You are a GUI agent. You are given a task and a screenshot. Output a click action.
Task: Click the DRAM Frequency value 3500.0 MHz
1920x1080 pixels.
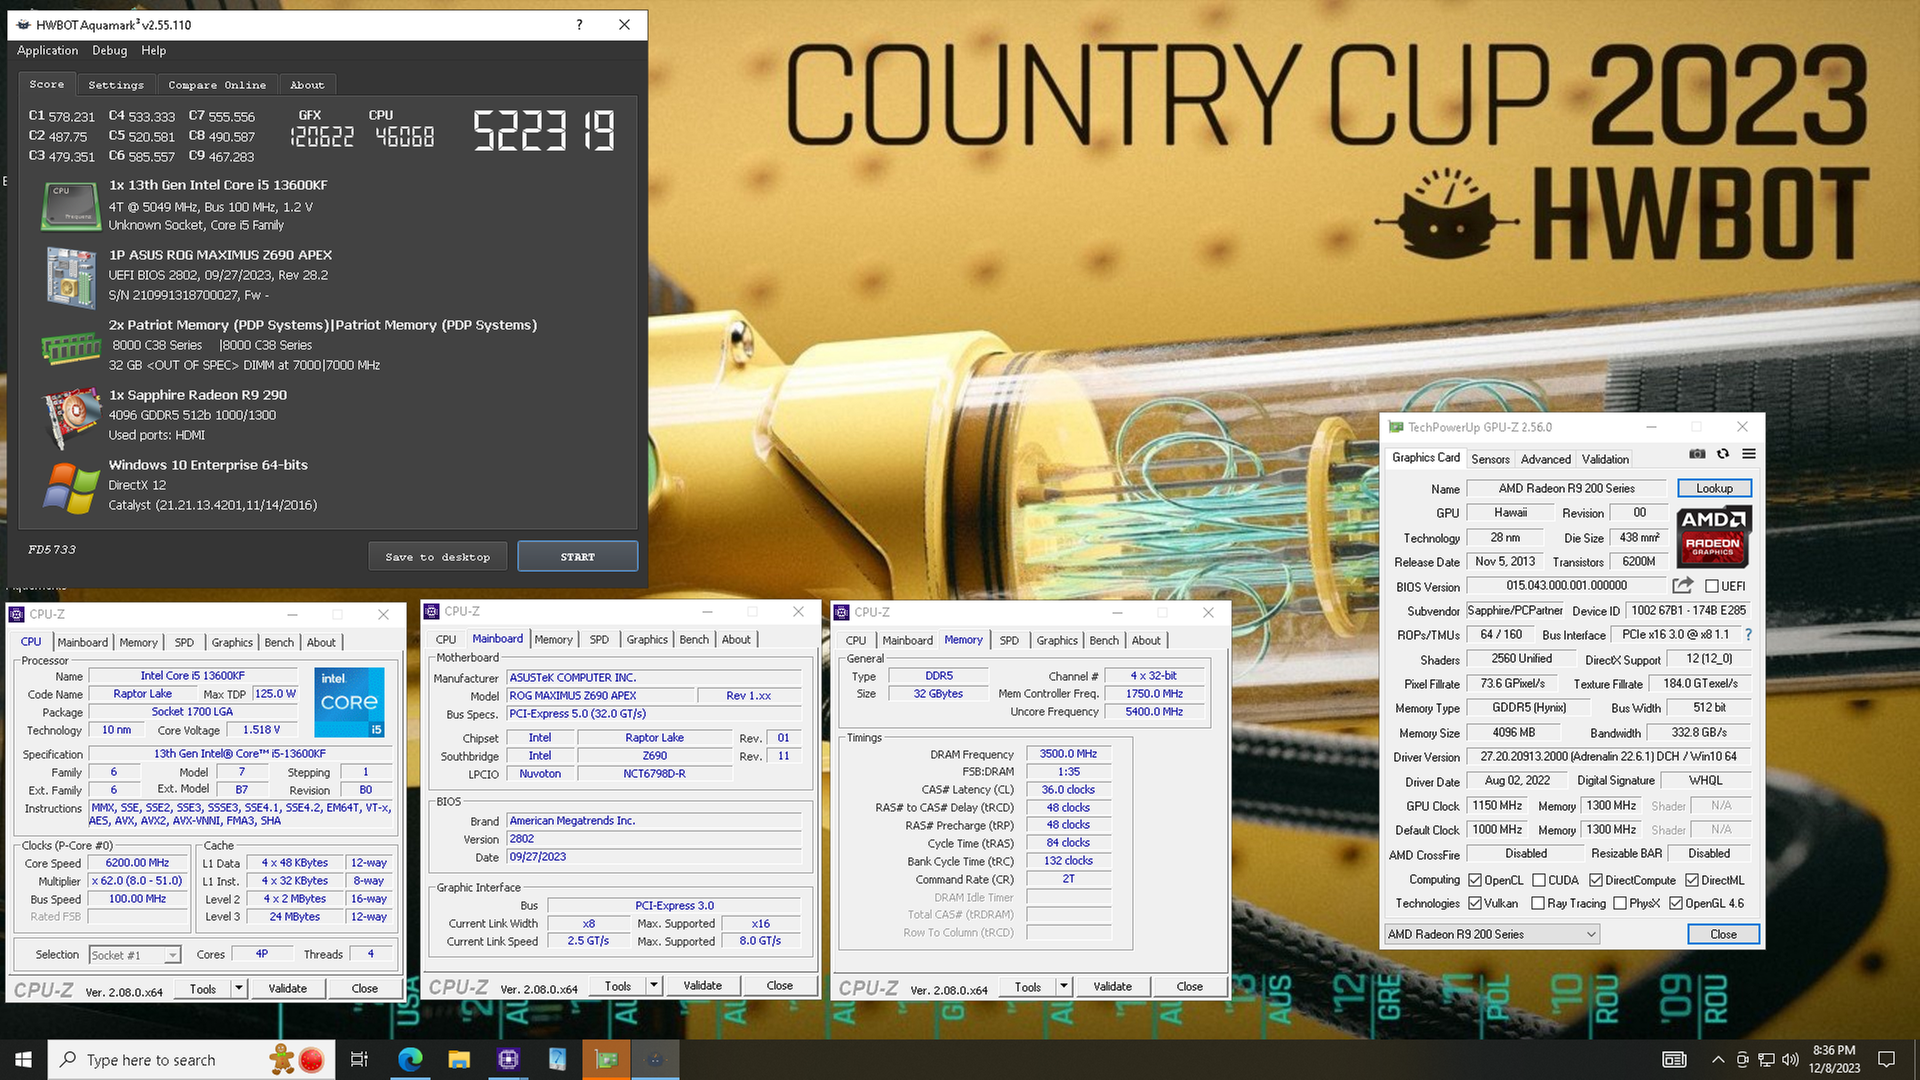click(x=1068, y=754)
